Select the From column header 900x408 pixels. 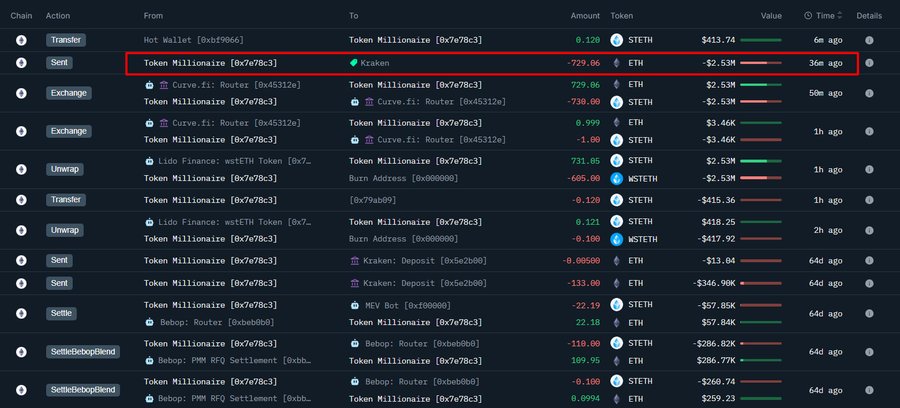[153, 16]
